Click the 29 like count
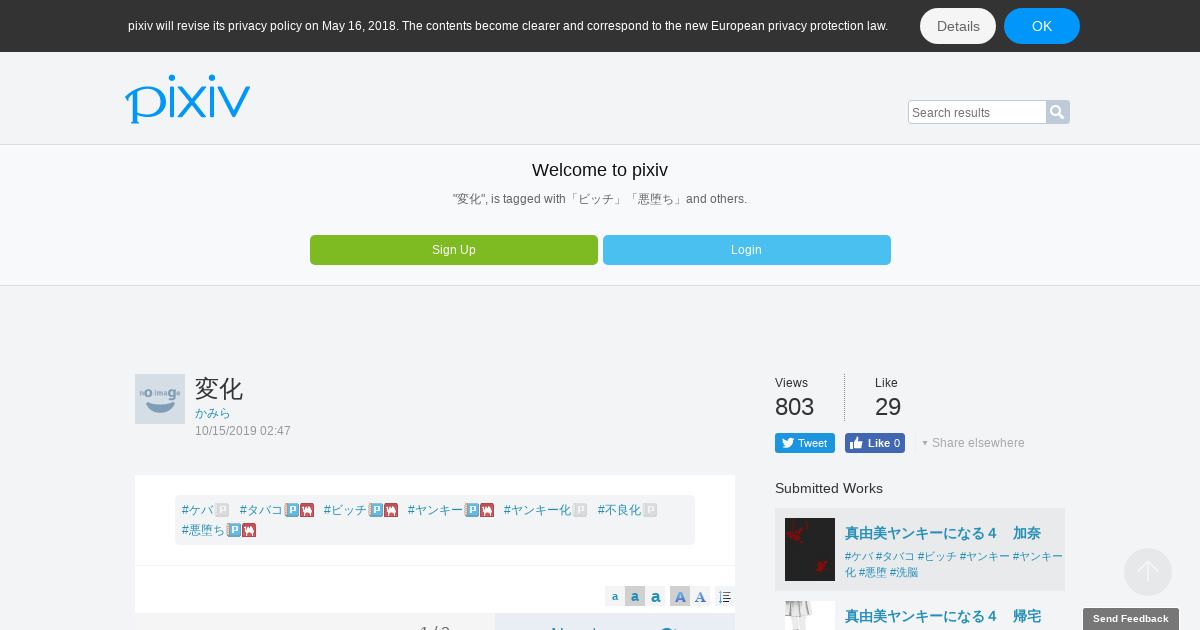The image size is (1200, 630). click(x=888, y=407)
